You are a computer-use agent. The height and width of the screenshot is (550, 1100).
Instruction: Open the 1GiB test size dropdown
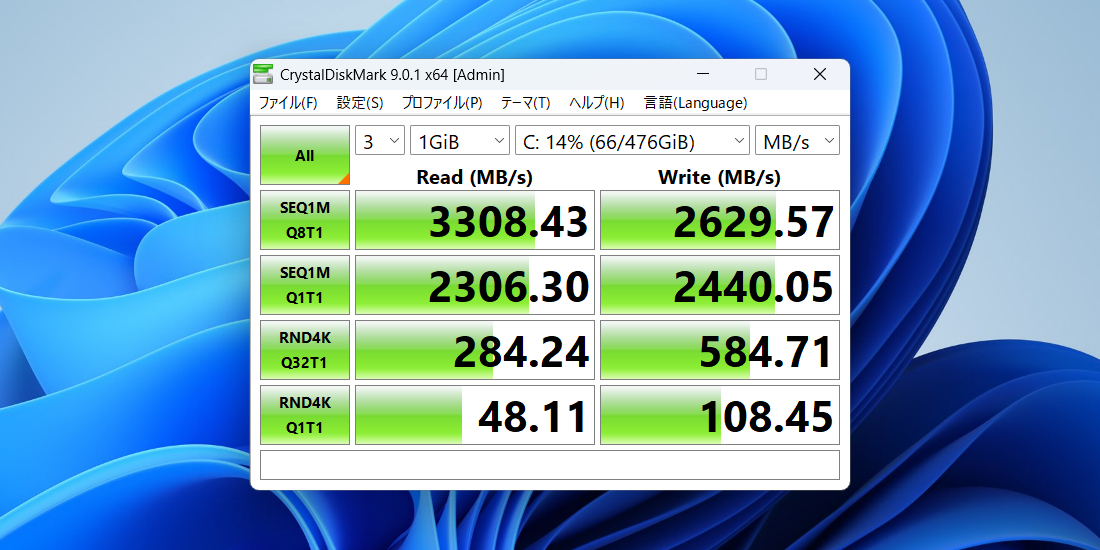click(459, 141)
